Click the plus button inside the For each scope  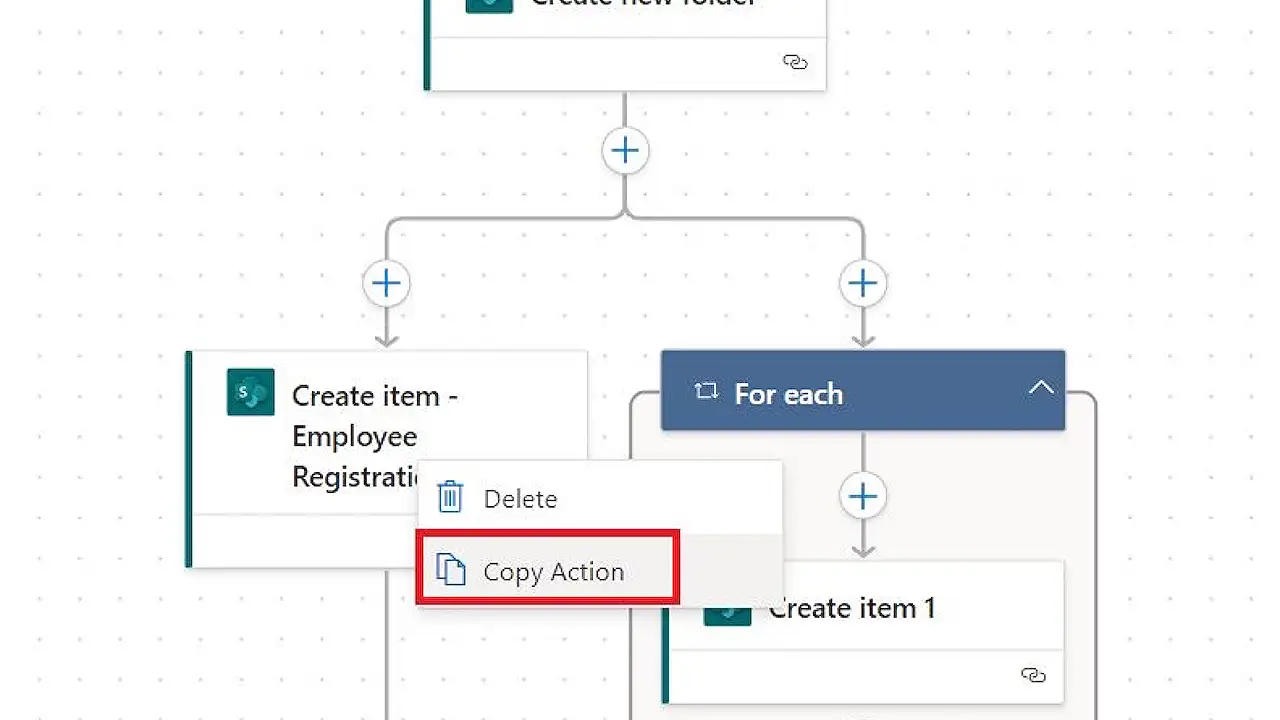tap(863, 496)
